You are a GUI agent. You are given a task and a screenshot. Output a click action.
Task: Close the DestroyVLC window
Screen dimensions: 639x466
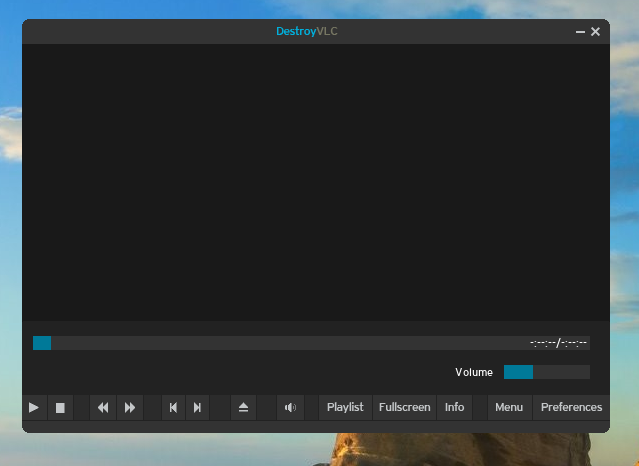click(x=595, y=32)
